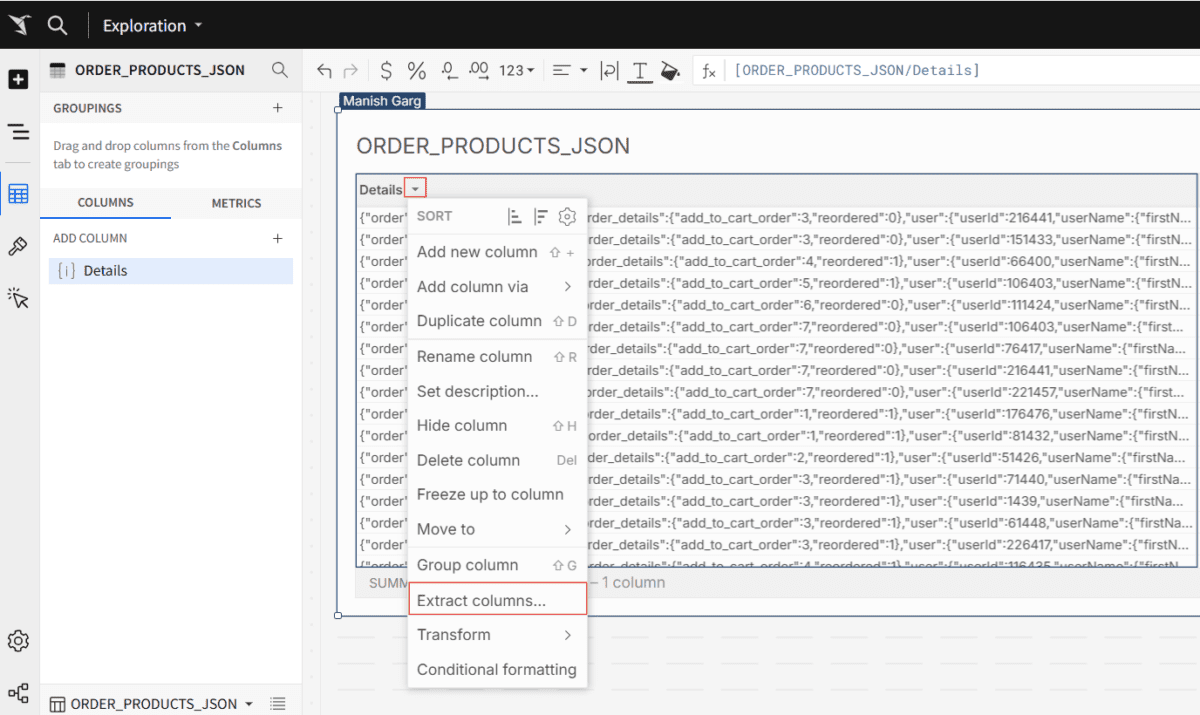Undo the last action

pyautogui.click(x=324, y=70)
